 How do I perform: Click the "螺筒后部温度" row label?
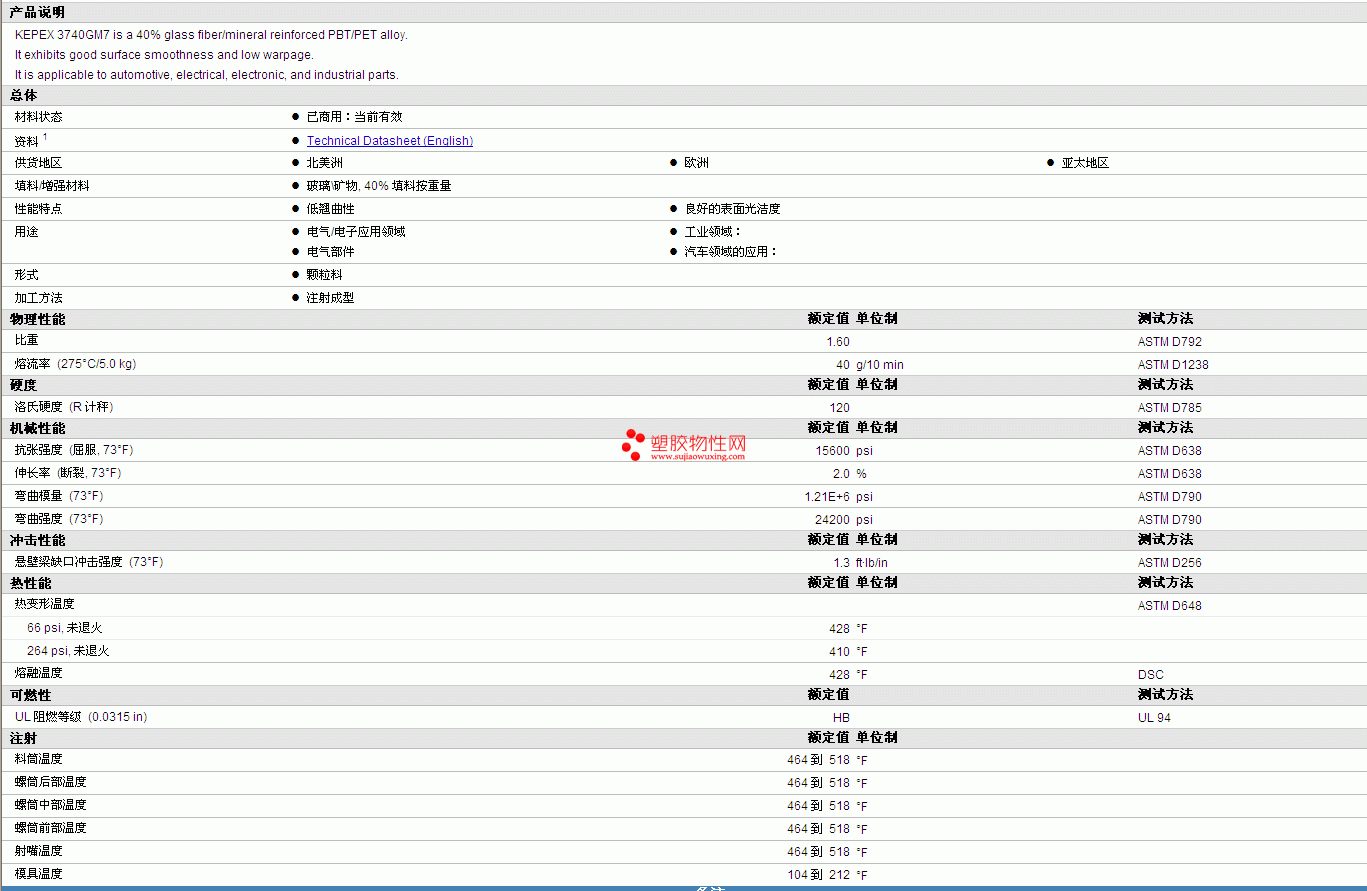(x=50, y=782)
